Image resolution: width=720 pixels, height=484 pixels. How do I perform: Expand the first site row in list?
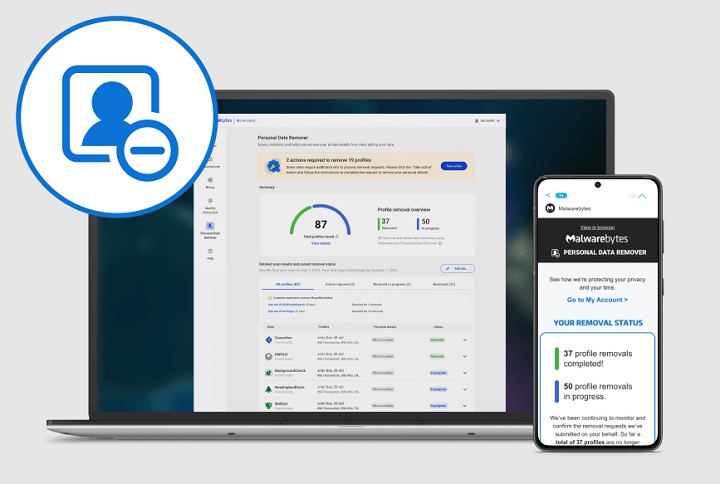coord(465,339)
